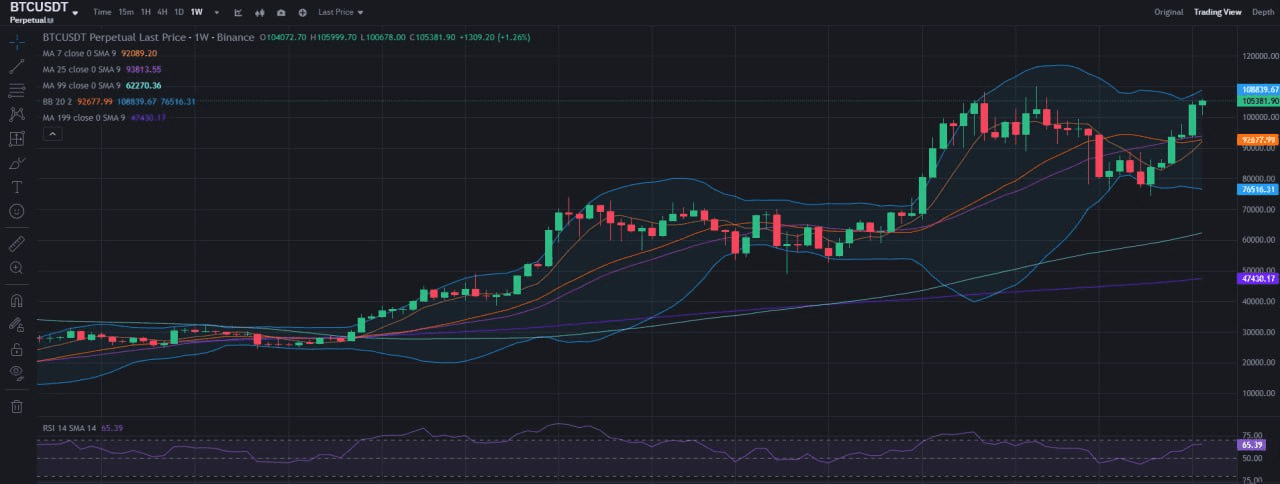
Task: Click the plus add icon in toolbar
Action: [301, 12]
